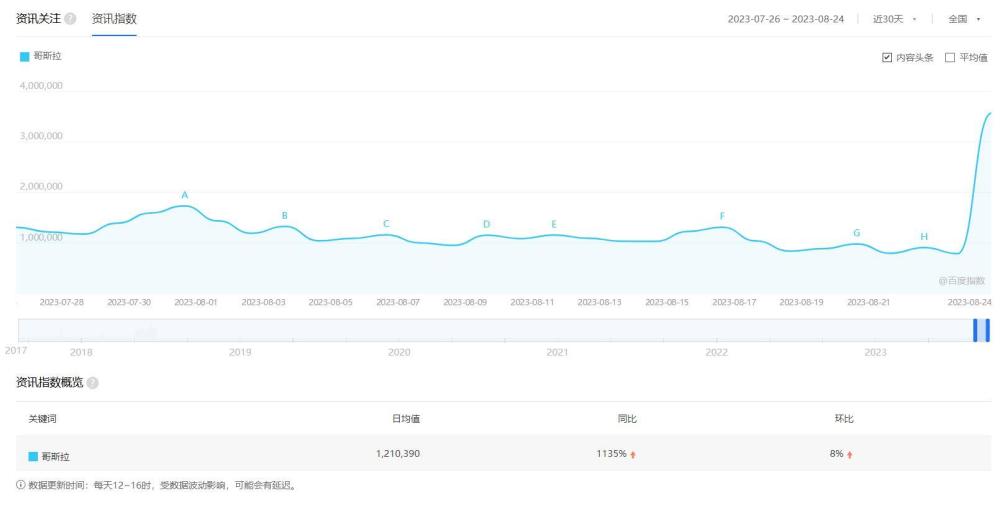Open the date range 2023-07-26 ~ 2023-08-24 picker

(786, 19)
